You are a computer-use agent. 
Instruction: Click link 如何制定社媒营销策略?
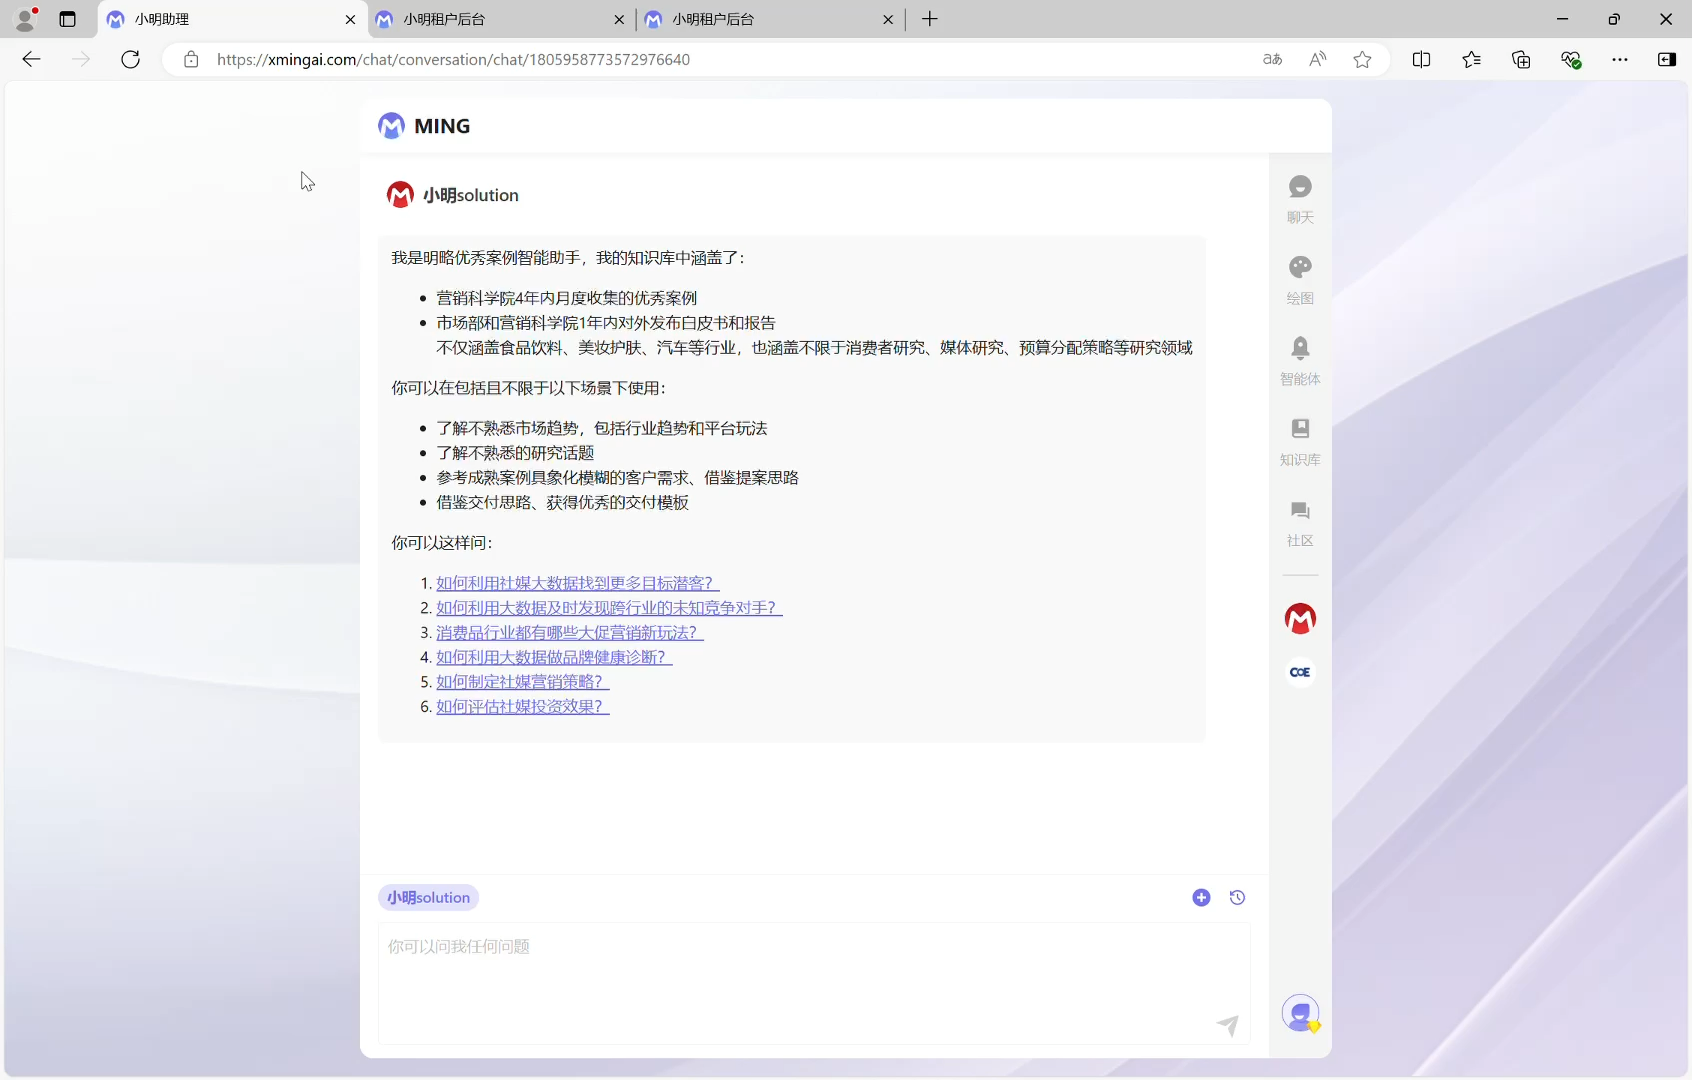click(522, 682)
